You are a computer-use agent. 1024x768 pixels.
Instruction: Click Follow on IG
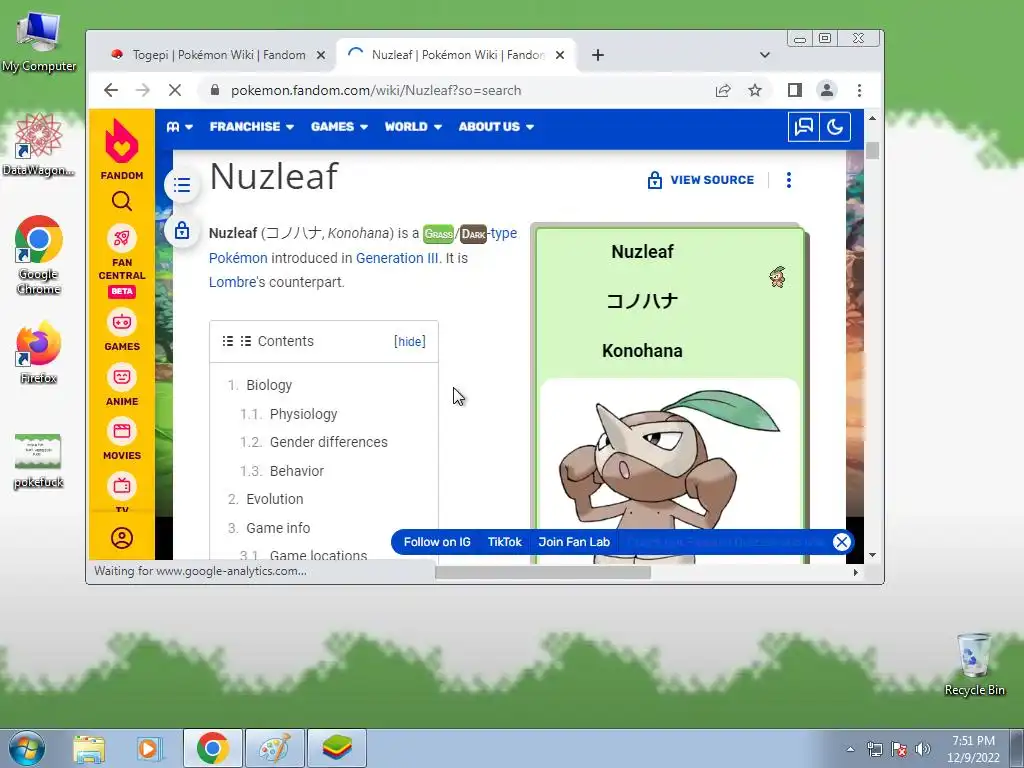(x=437, y=542)
